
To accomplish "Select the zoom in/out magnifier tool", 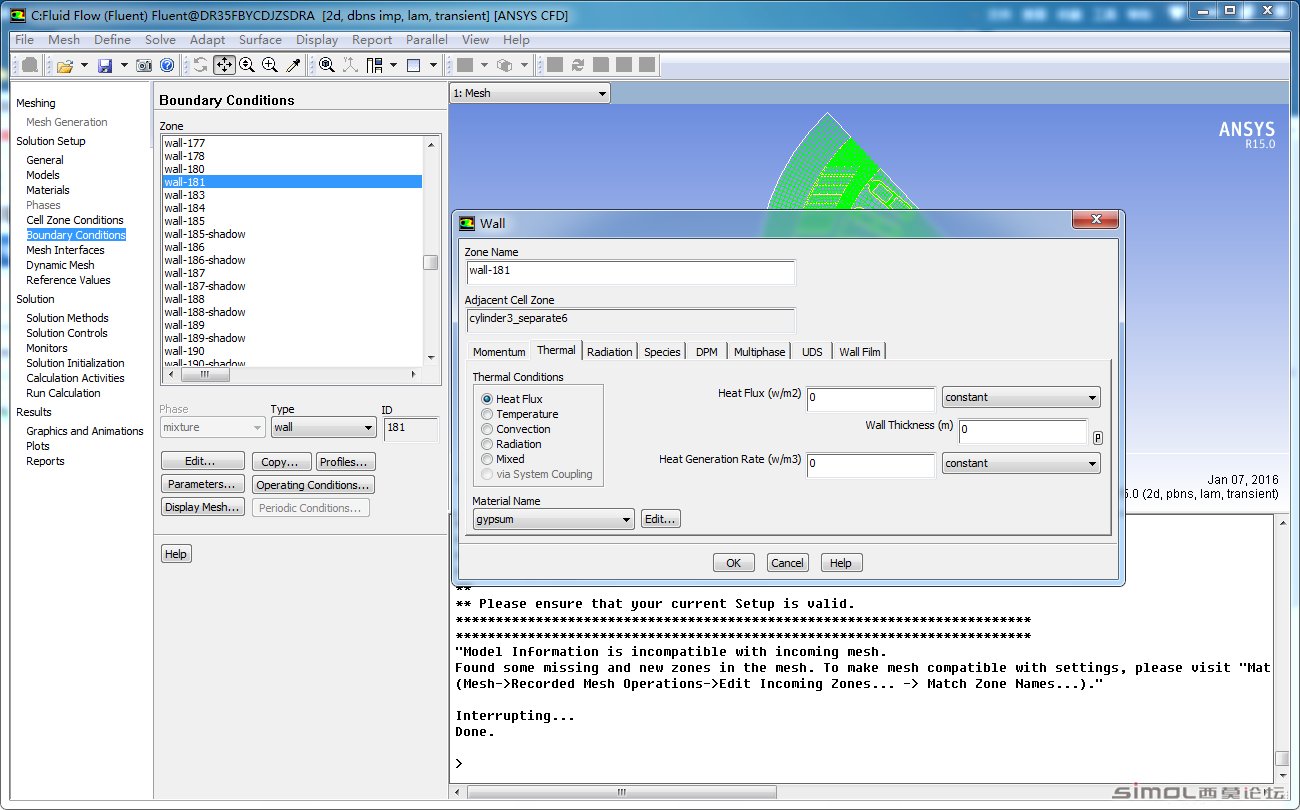I will [x=247, y=65].
